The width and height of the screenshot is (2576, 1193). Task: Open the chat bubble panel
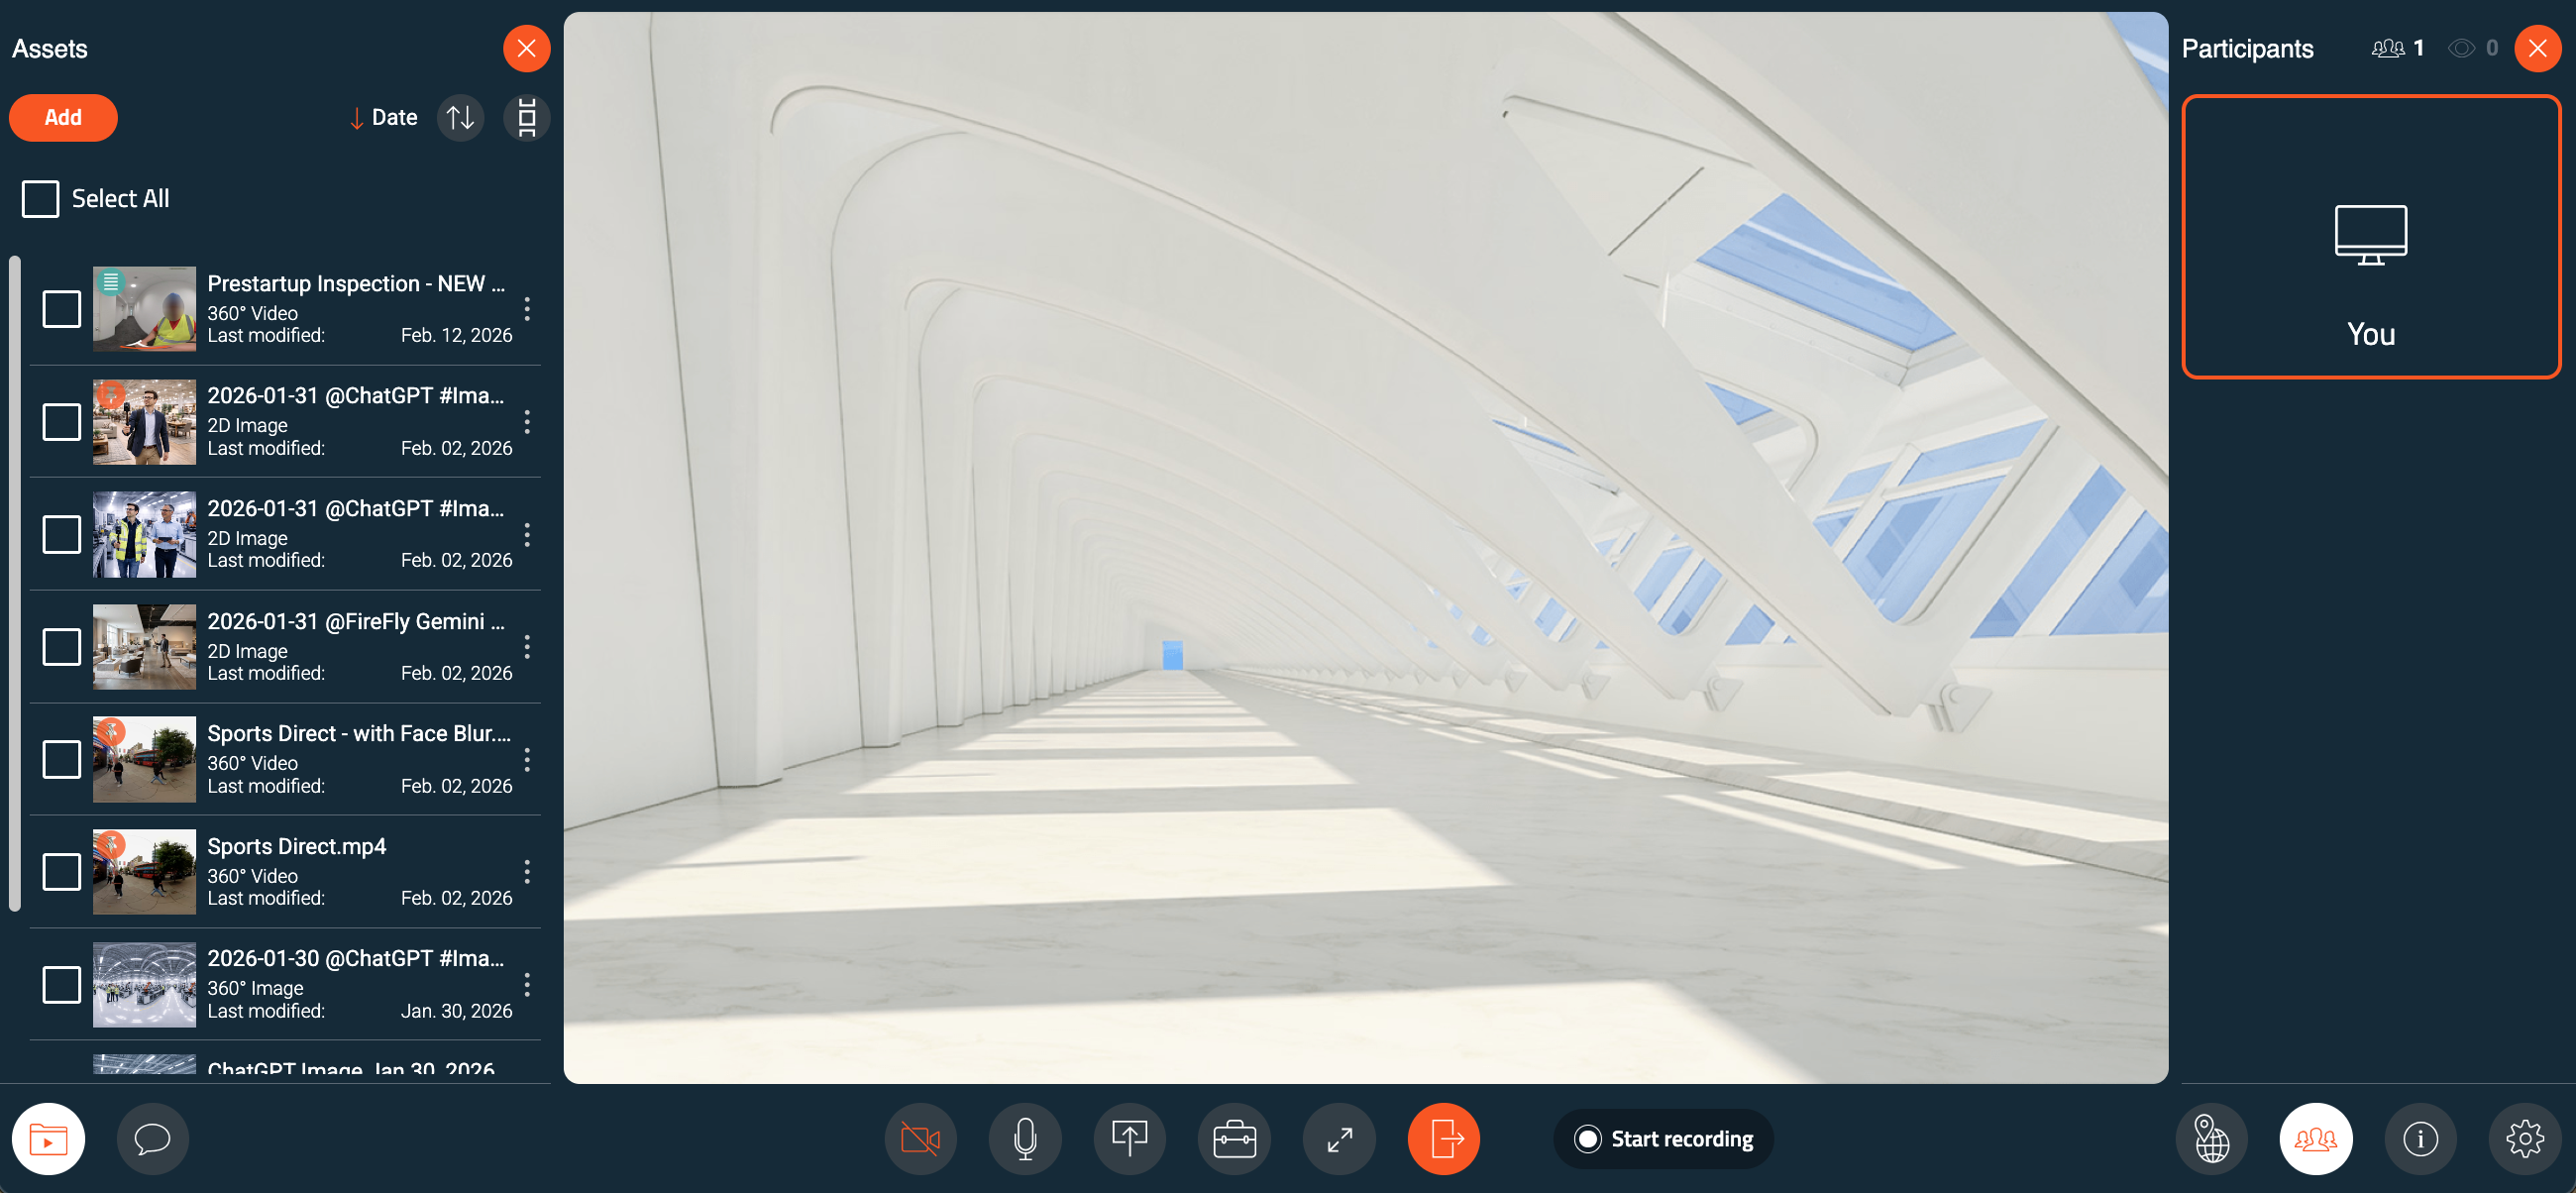152,1138
